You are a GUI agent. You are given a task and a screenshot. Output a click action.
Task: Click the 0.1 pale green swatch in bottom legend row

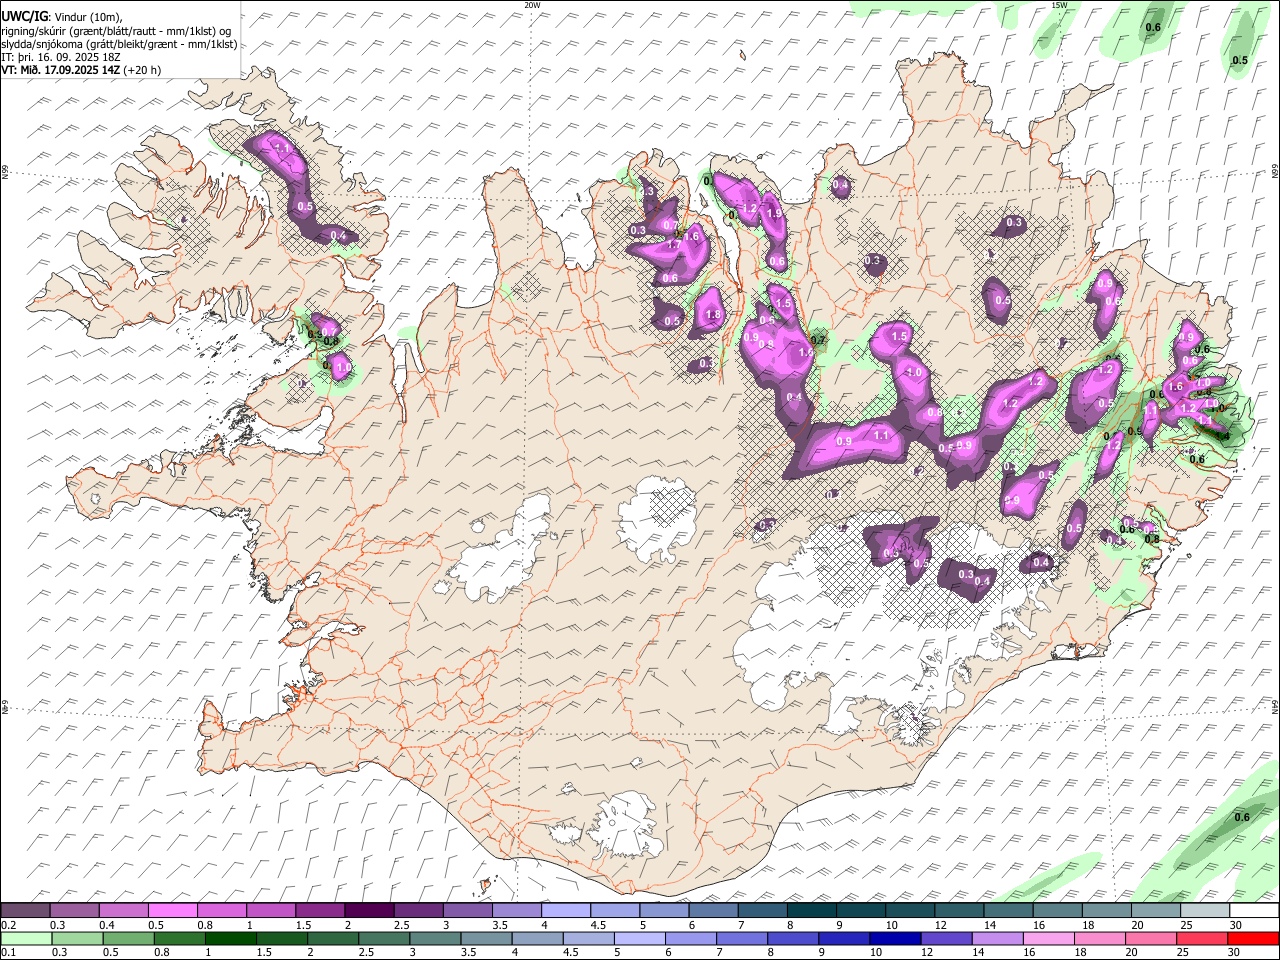click(x=26, y=938)
